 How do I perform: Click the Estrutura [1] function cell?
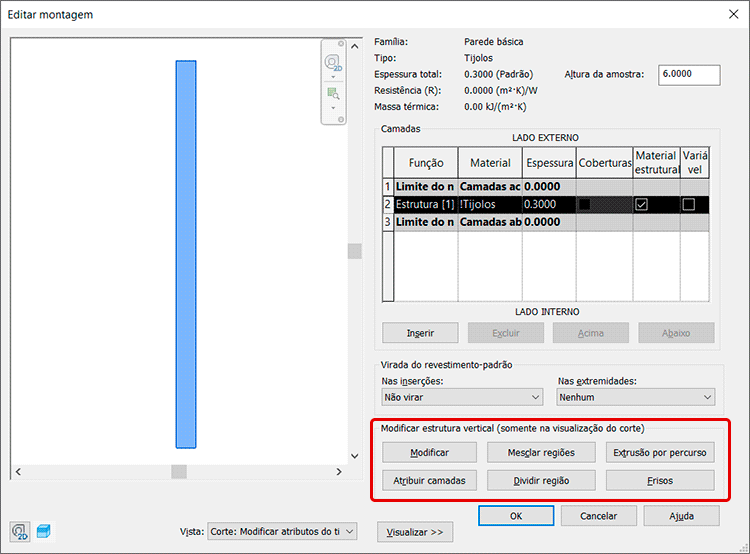(426, 205)
